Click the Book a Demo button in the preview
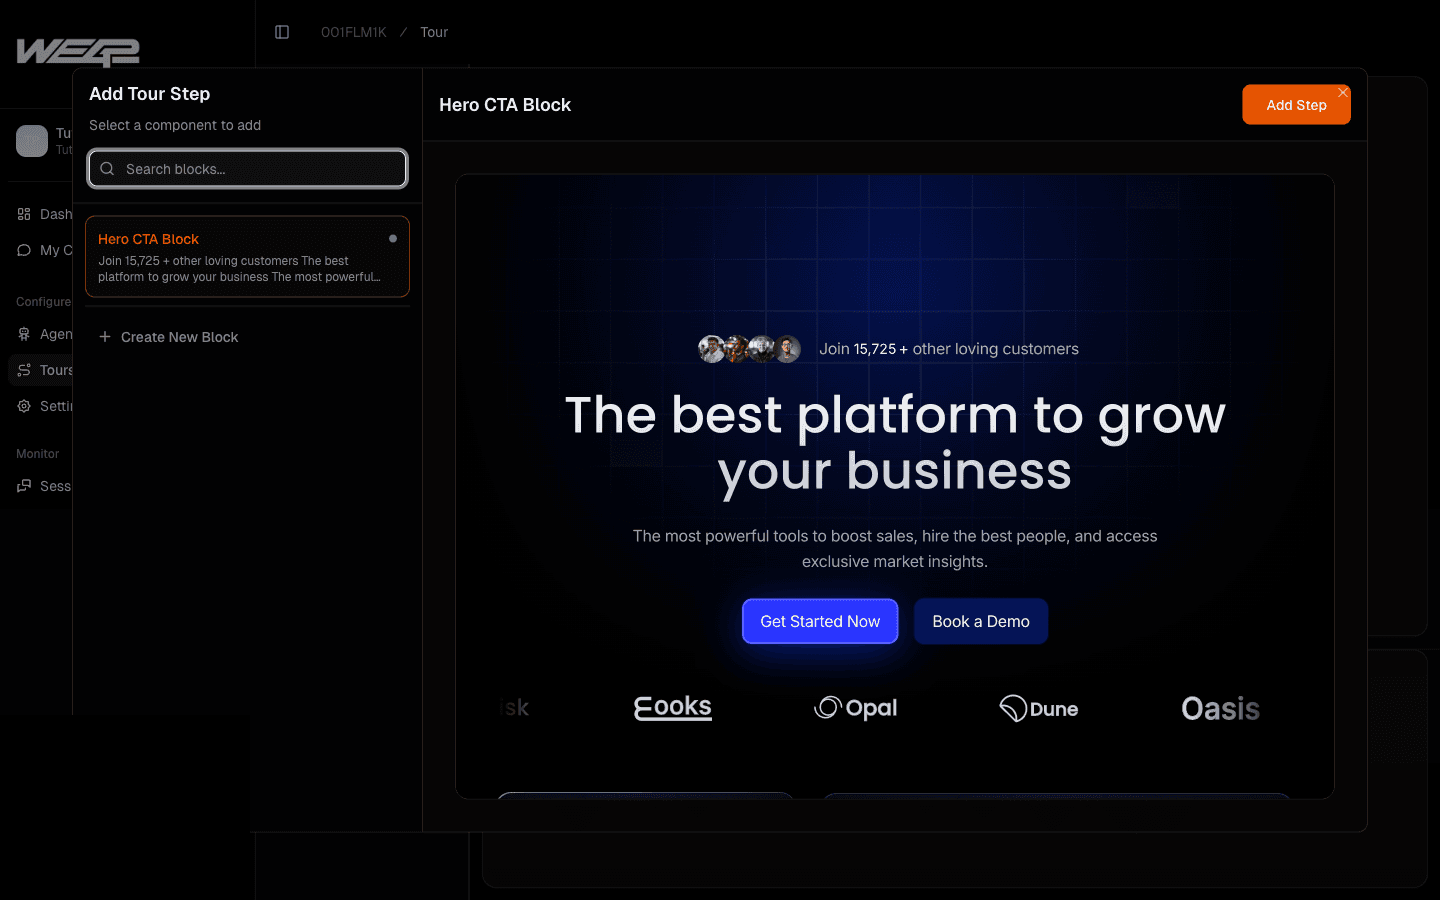1440x900 pixels. coord(981,621)
